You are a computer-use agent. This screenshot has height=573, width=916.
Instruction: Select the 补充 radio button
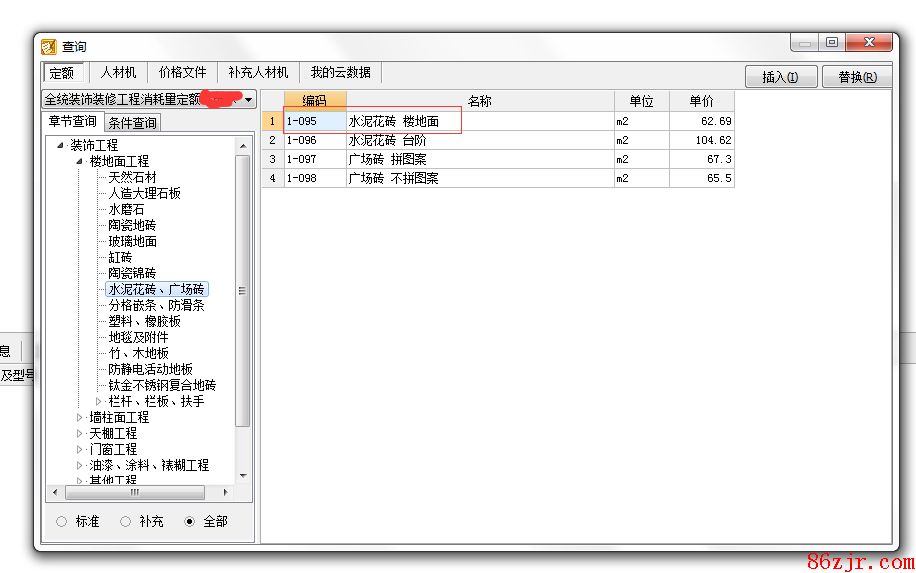[126, 521]
